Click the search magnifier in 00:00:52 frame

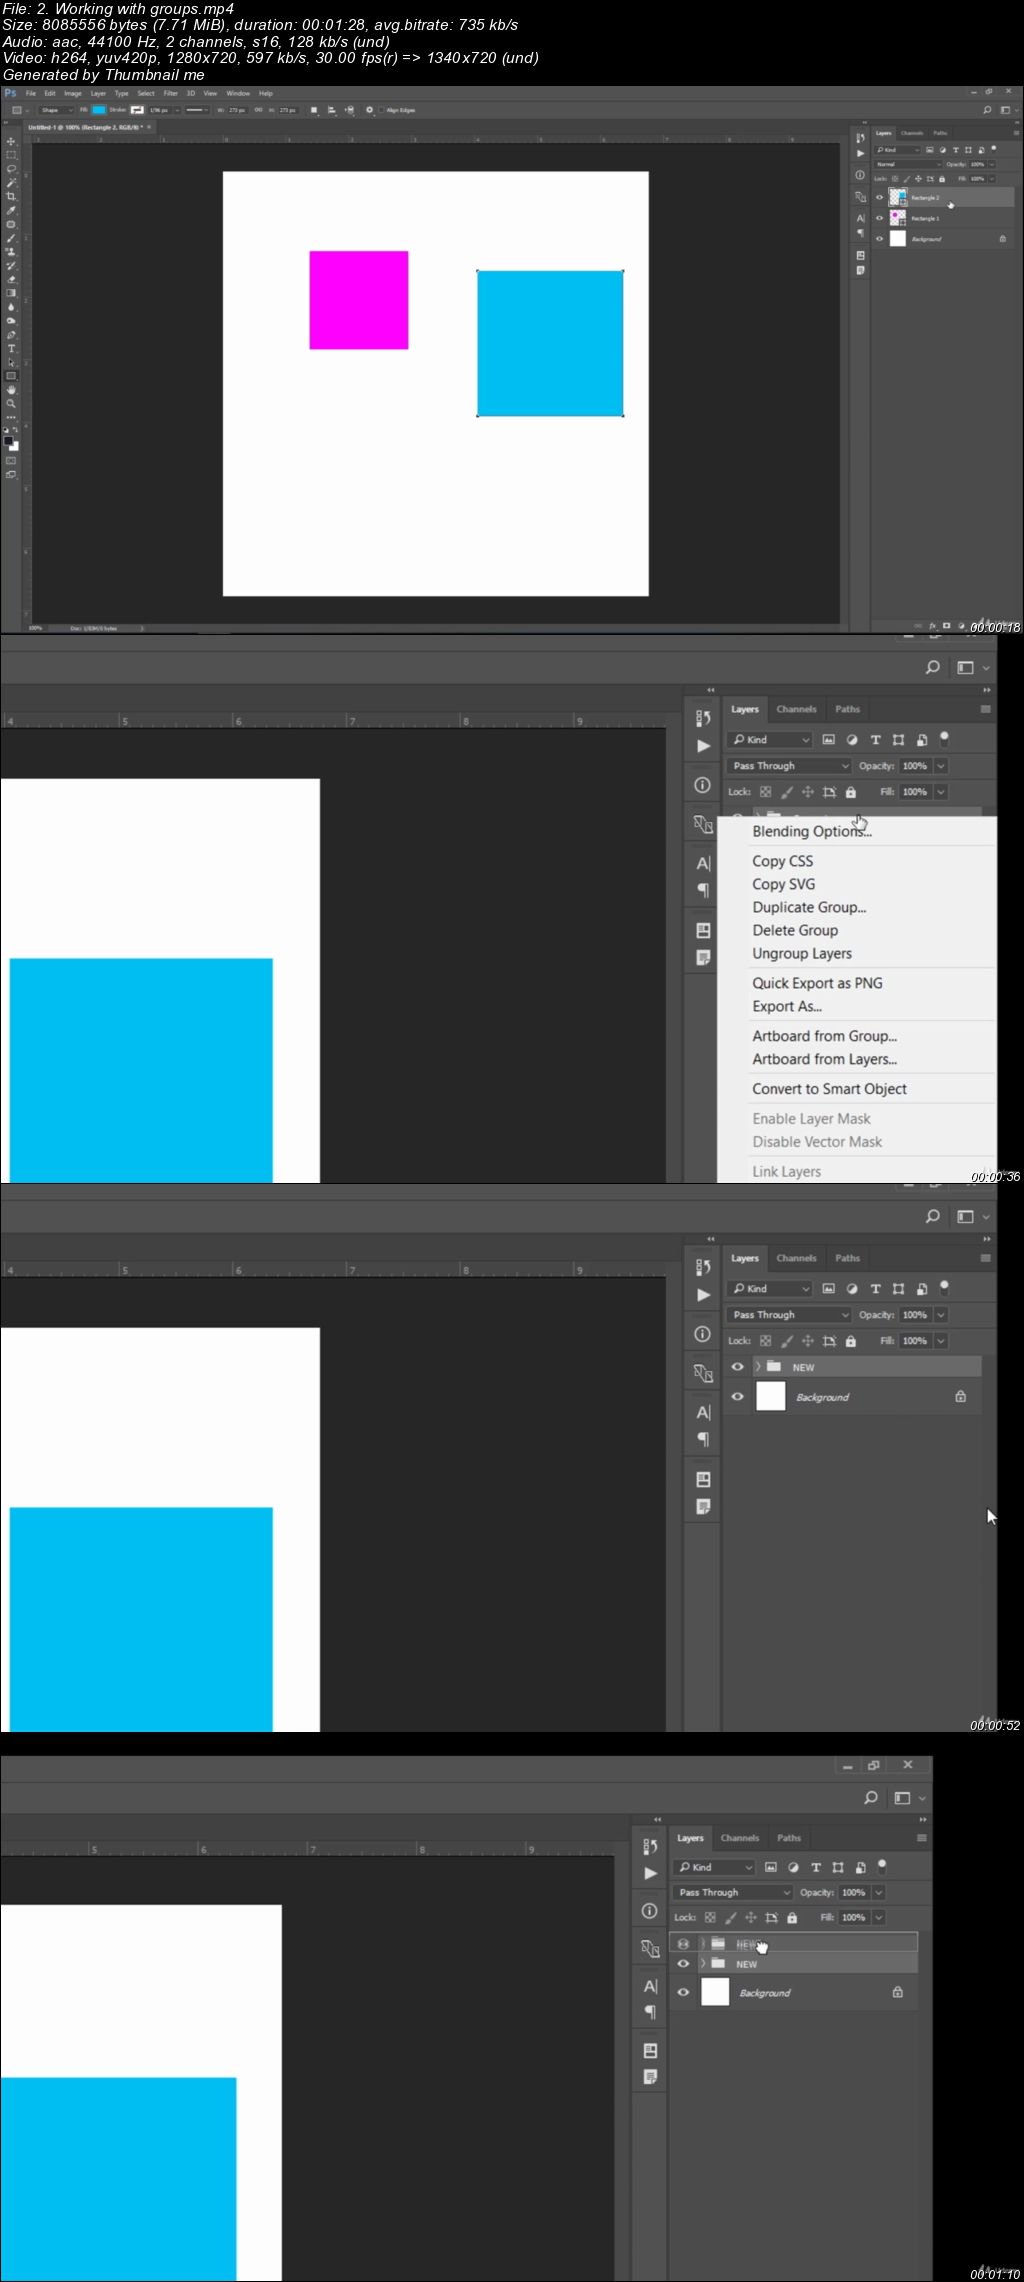tap(932, 1216)
